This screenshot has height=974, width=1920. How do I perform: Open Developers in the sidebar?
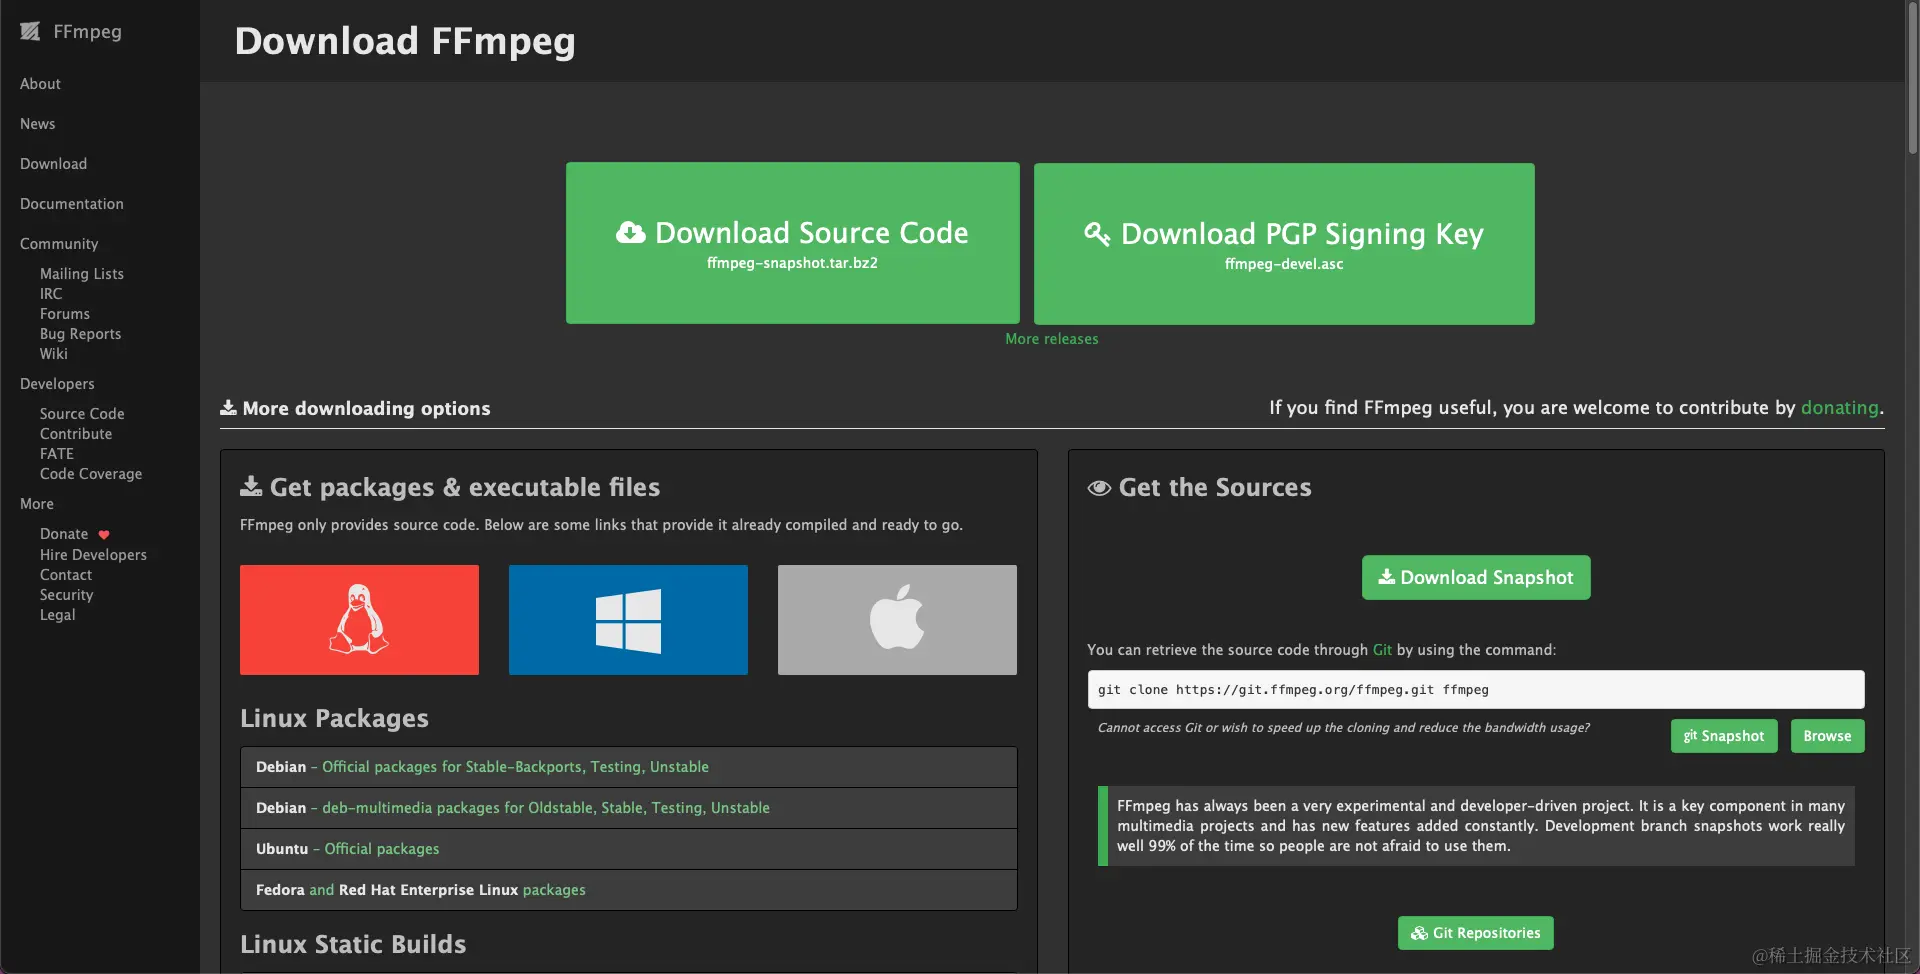pyautogui.click(x=57, y=384)
